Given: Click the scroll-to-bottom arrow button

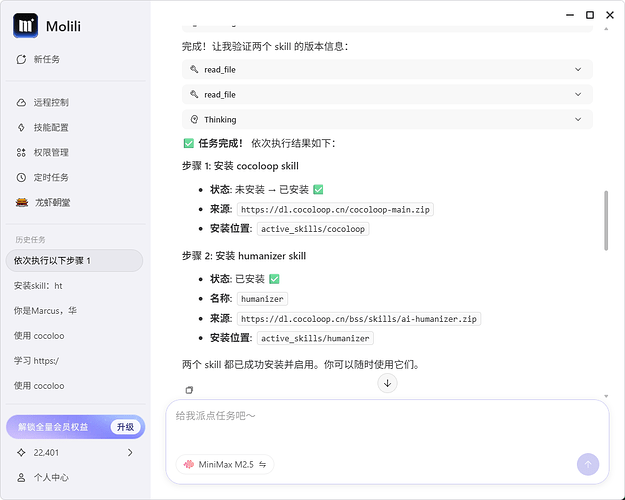Looking at the screenshot, I should [387, 383].
